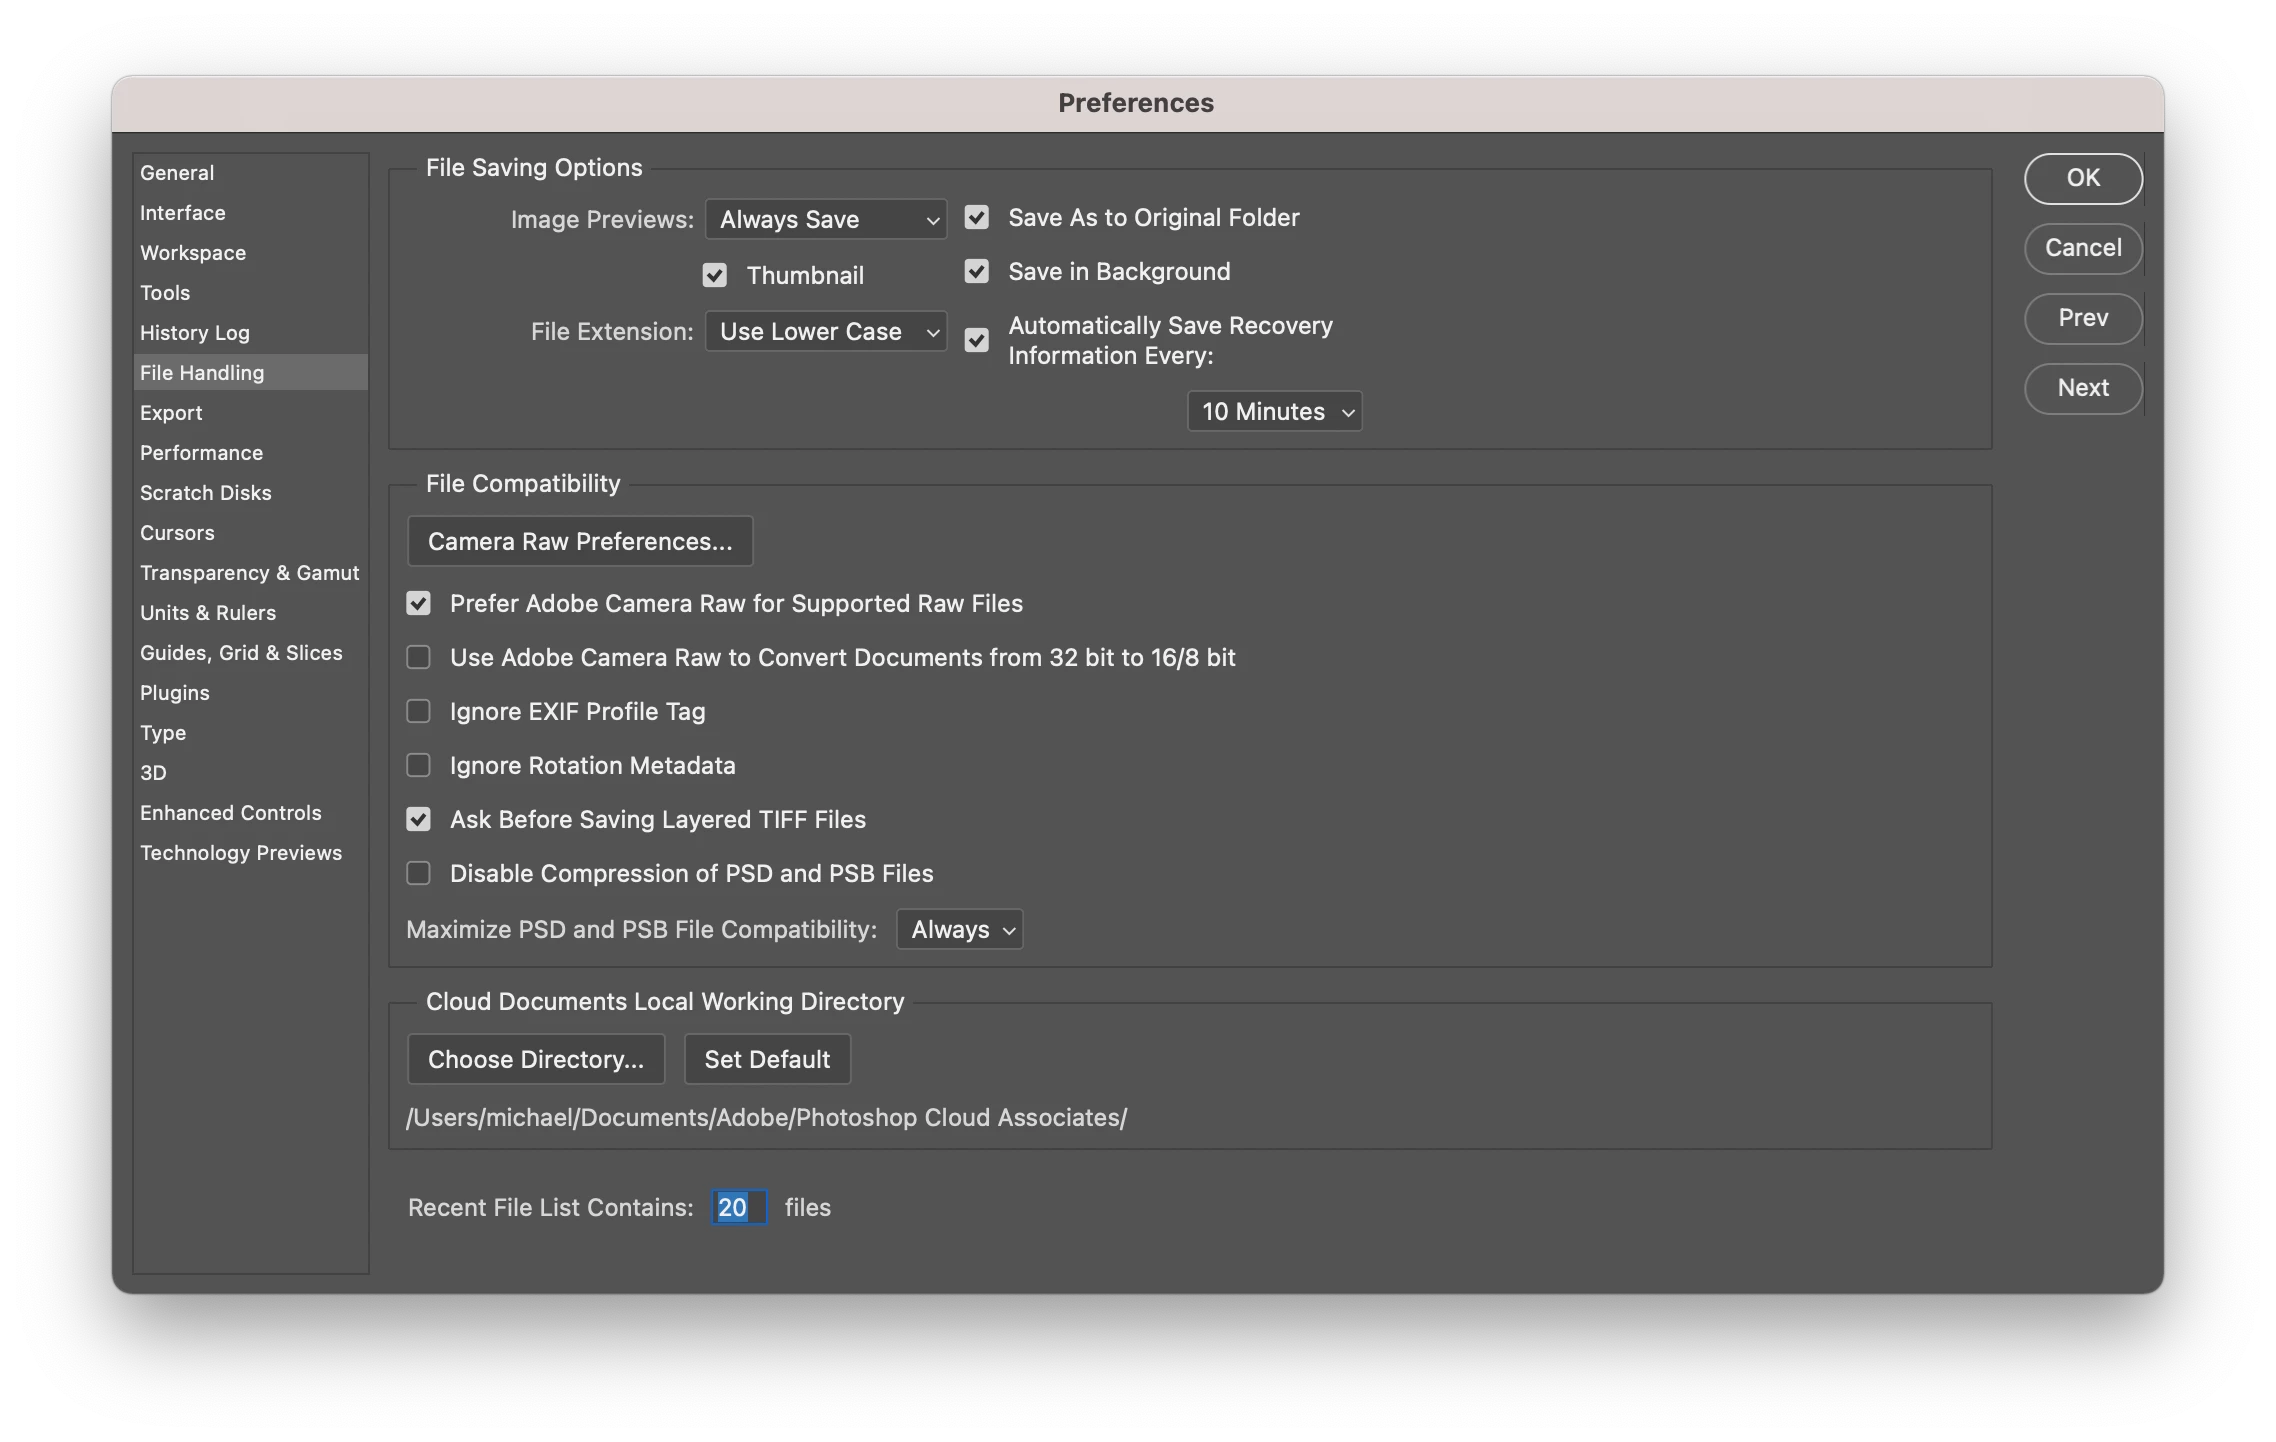Go to Technology Previews section
Screen dimensions: 2276x1442
pos(241,853)
